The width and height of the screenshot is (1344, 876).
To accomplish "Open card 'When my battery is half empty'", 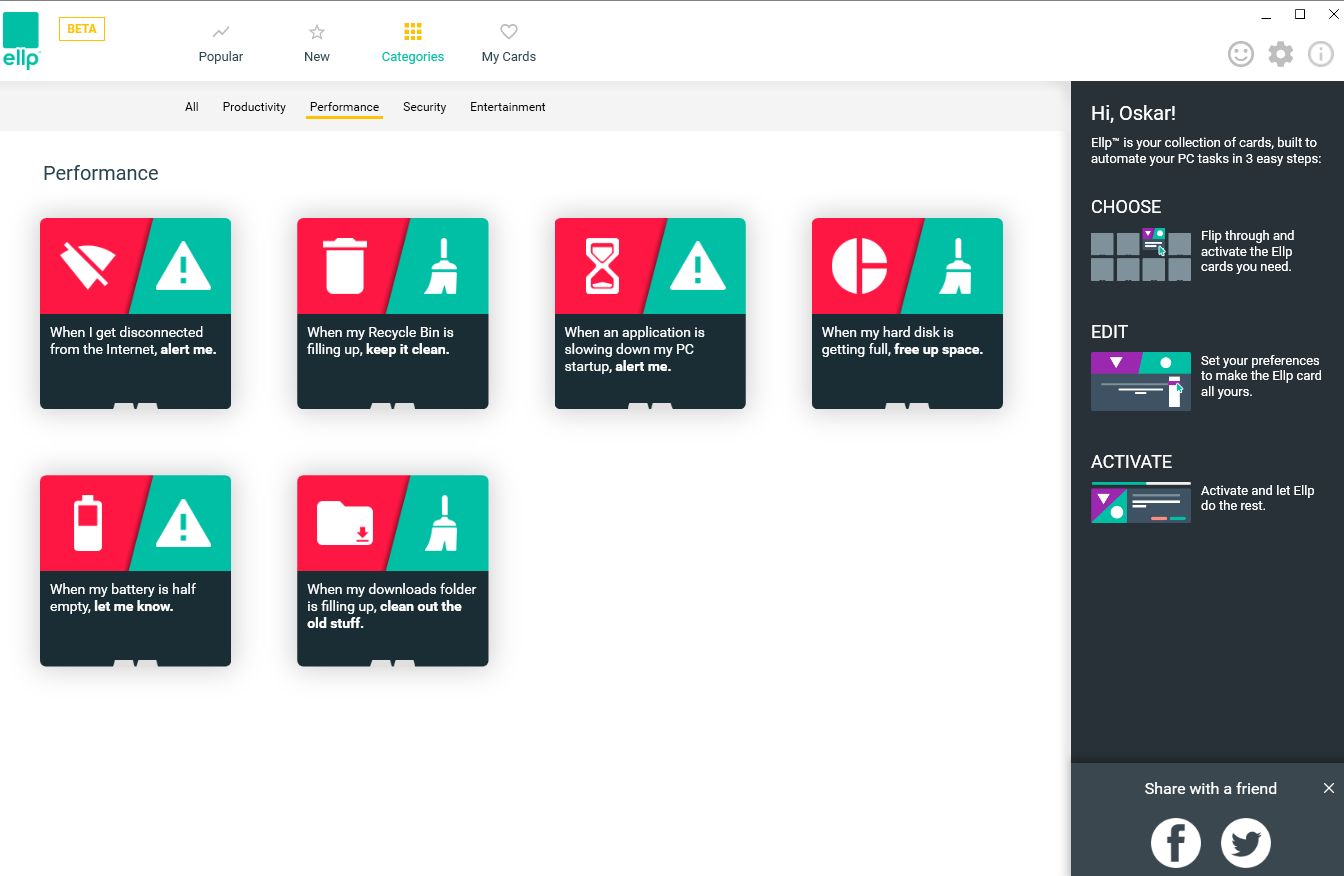I will (x=135, y=570).
